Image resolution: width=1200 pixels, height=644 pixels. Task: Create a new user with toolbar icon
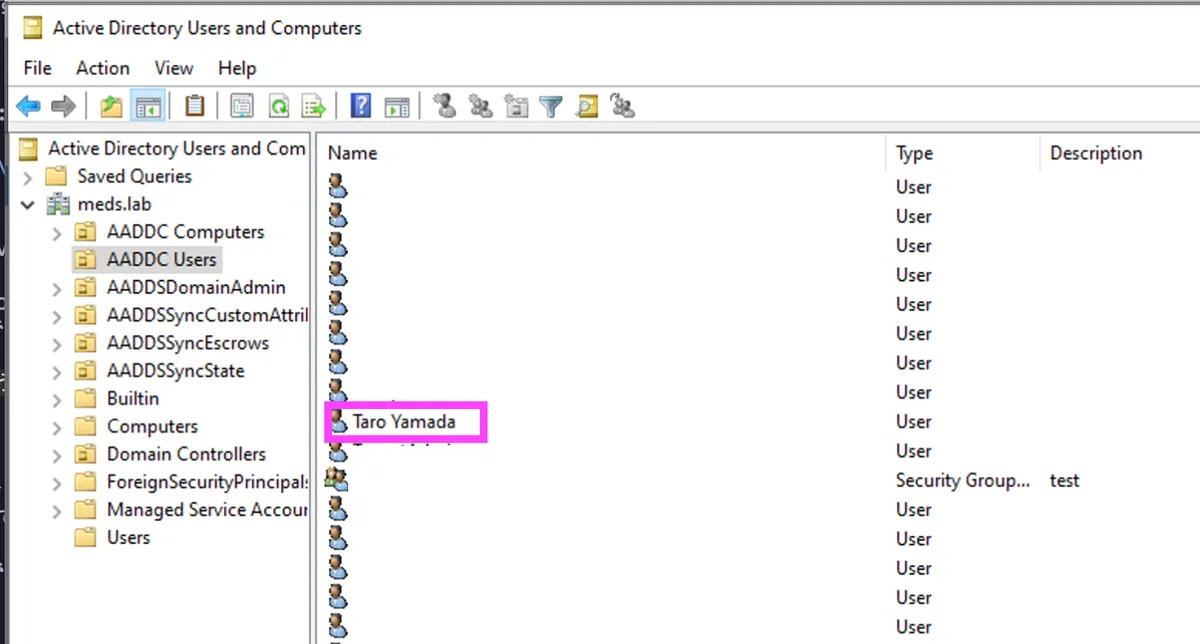pos(445,105)
